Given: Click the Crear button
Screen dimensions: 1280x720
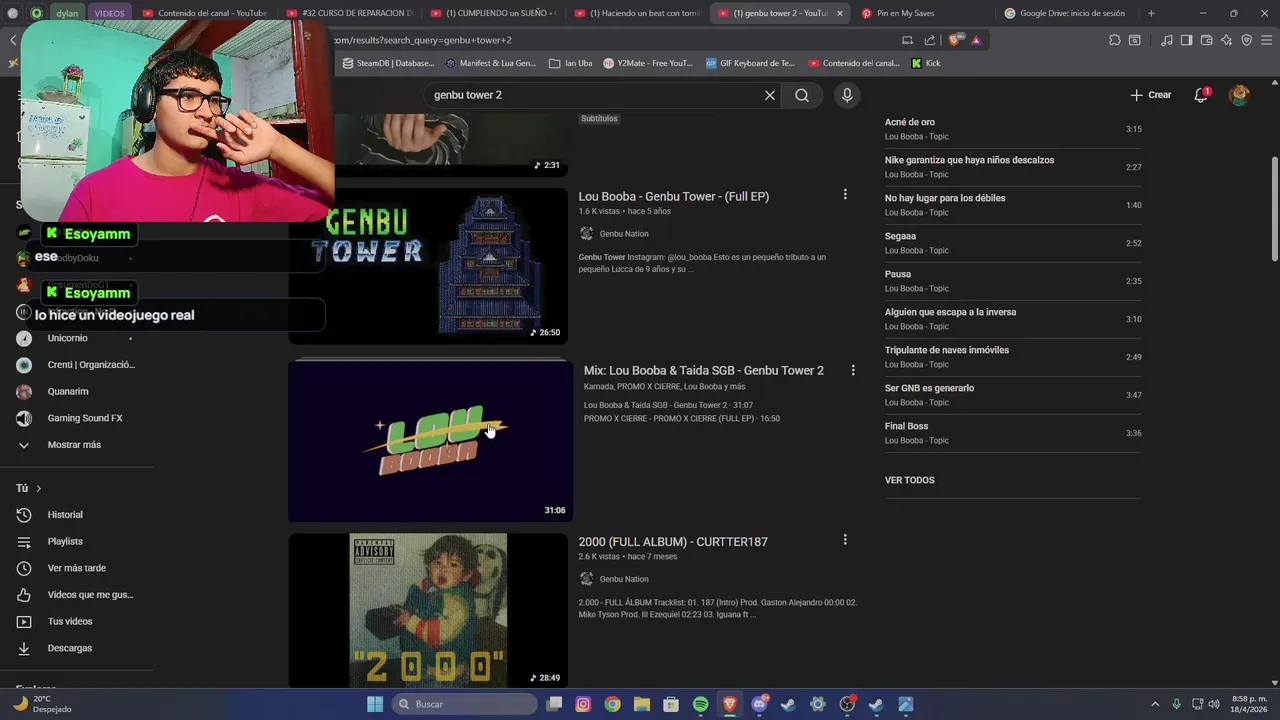Looking at the screenshot, I should click(x=1151, y=95).
